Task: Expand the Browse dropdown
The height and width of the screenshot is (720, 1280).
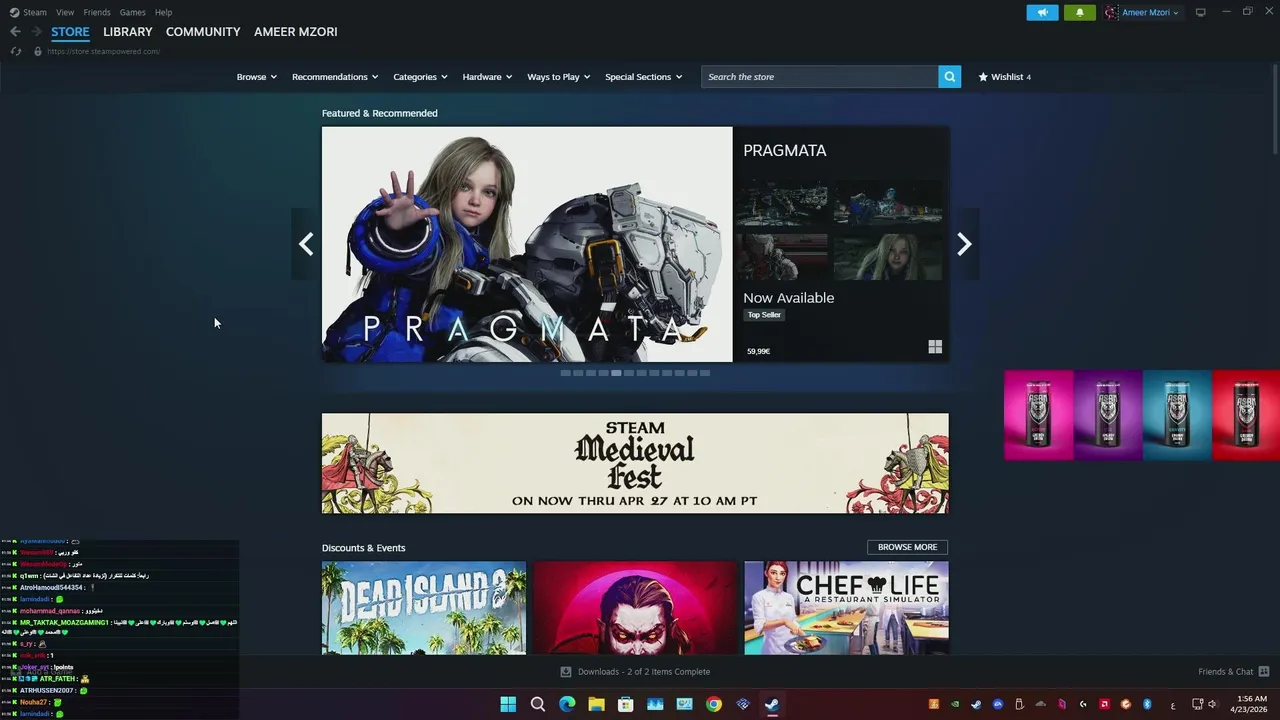Action: pyautogui.click(x=257, y=77)
